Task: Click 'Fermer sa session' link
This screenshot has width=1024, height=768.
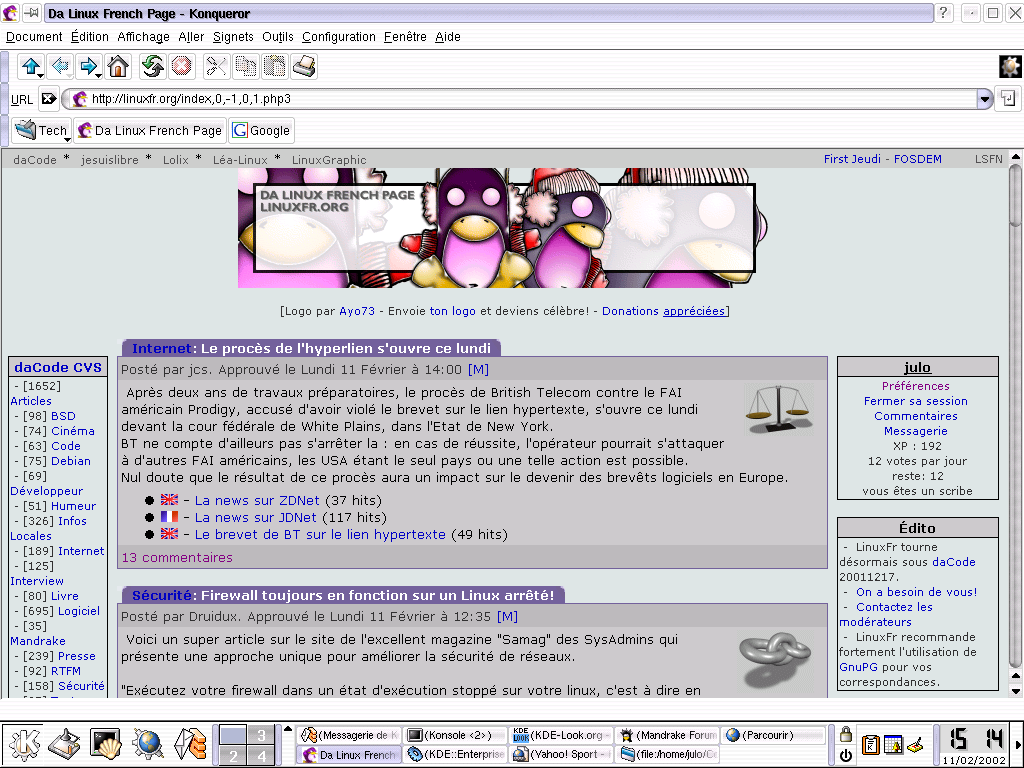Action: [x=916, y=401]
